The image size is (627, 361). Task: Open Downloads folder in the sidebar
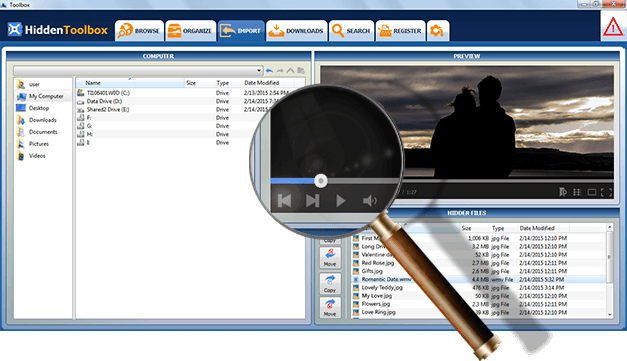42,120
